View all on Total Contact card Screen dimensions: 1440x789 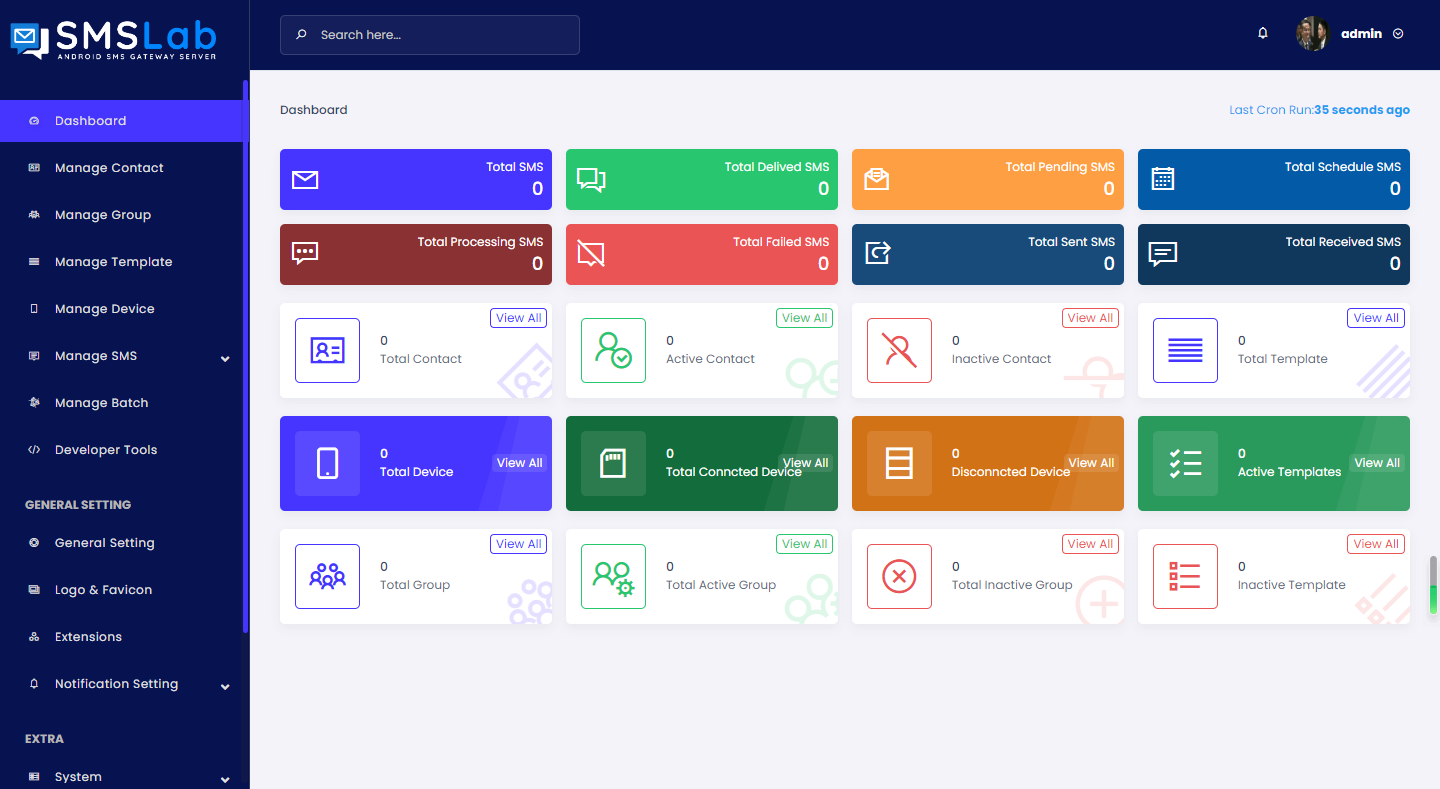(519, 318)
